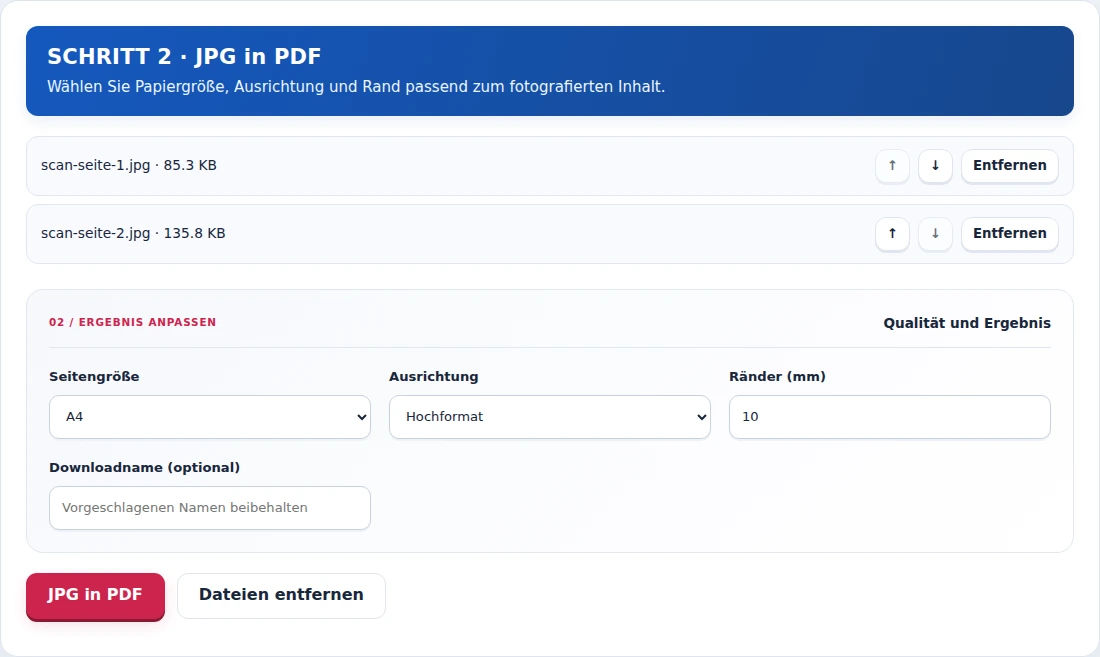Image resolution: width=1100 pixels, height=657 pixels.
Task: Click the chevron of the Seitengröße select
Action: tap(361, 417)
